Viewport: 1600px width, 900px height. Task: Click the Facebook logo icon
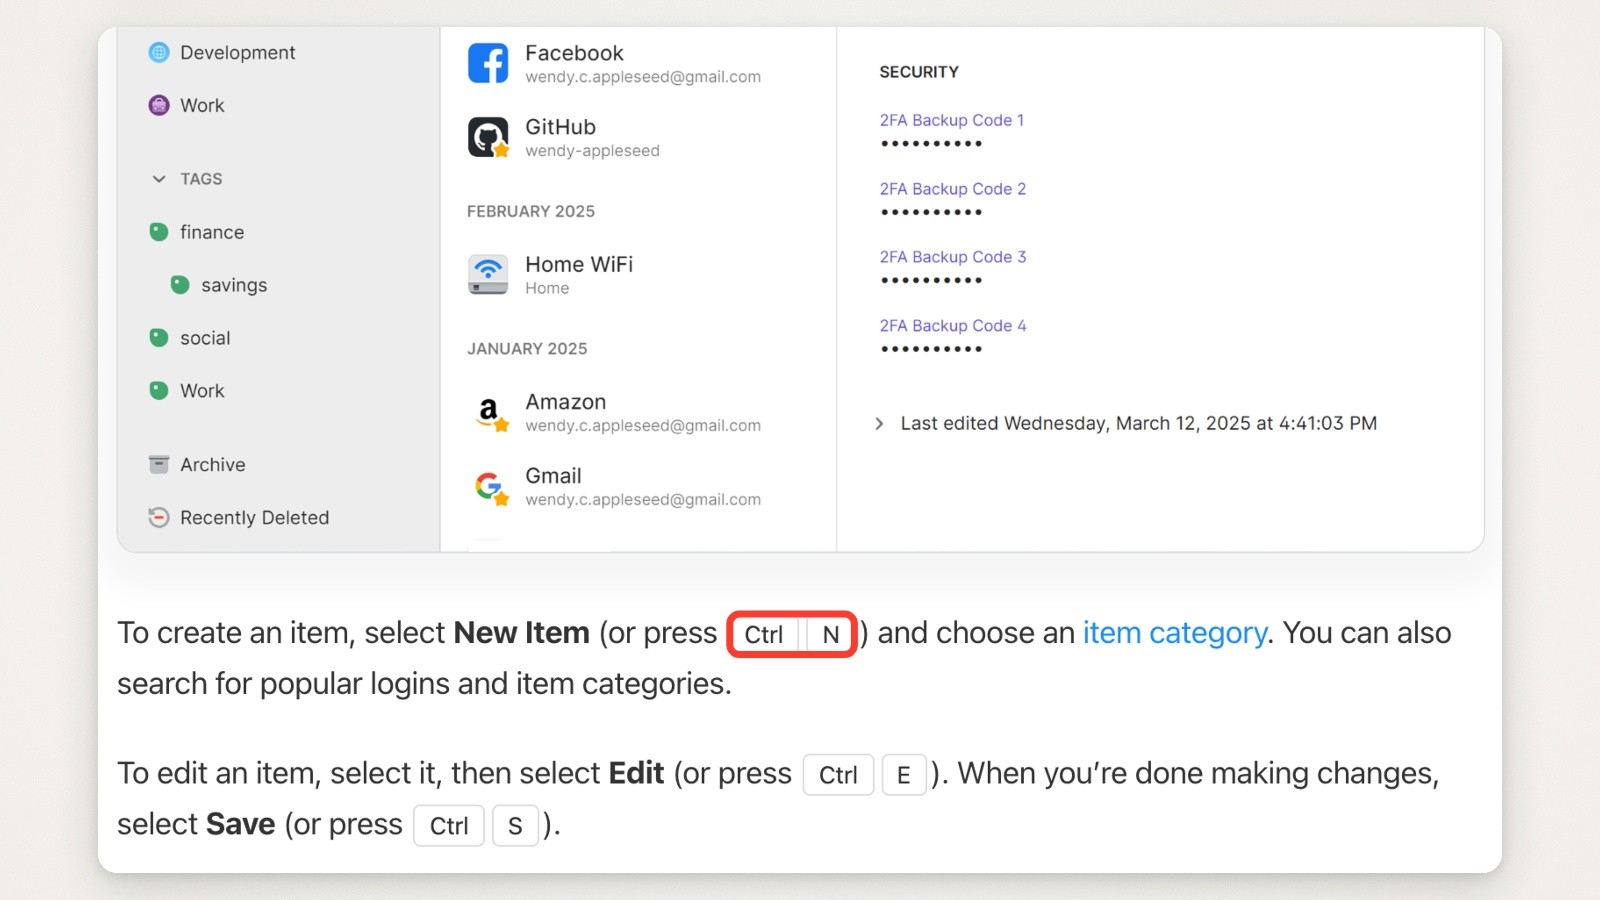coord(488,63)
